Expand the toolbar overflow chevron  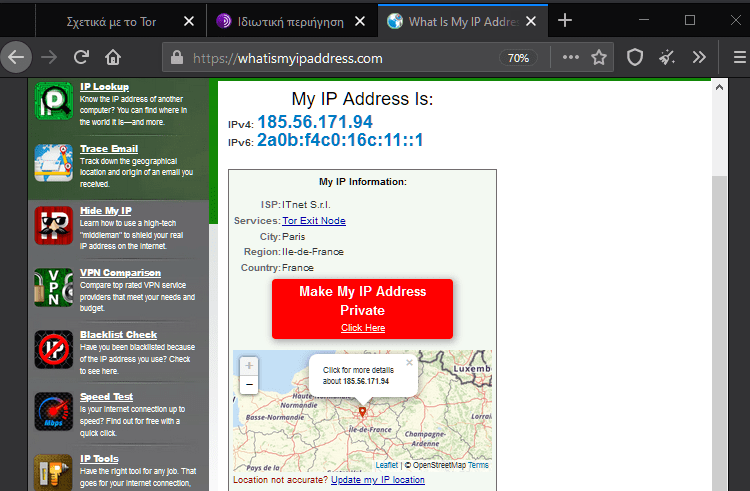[x=699, y=57]
